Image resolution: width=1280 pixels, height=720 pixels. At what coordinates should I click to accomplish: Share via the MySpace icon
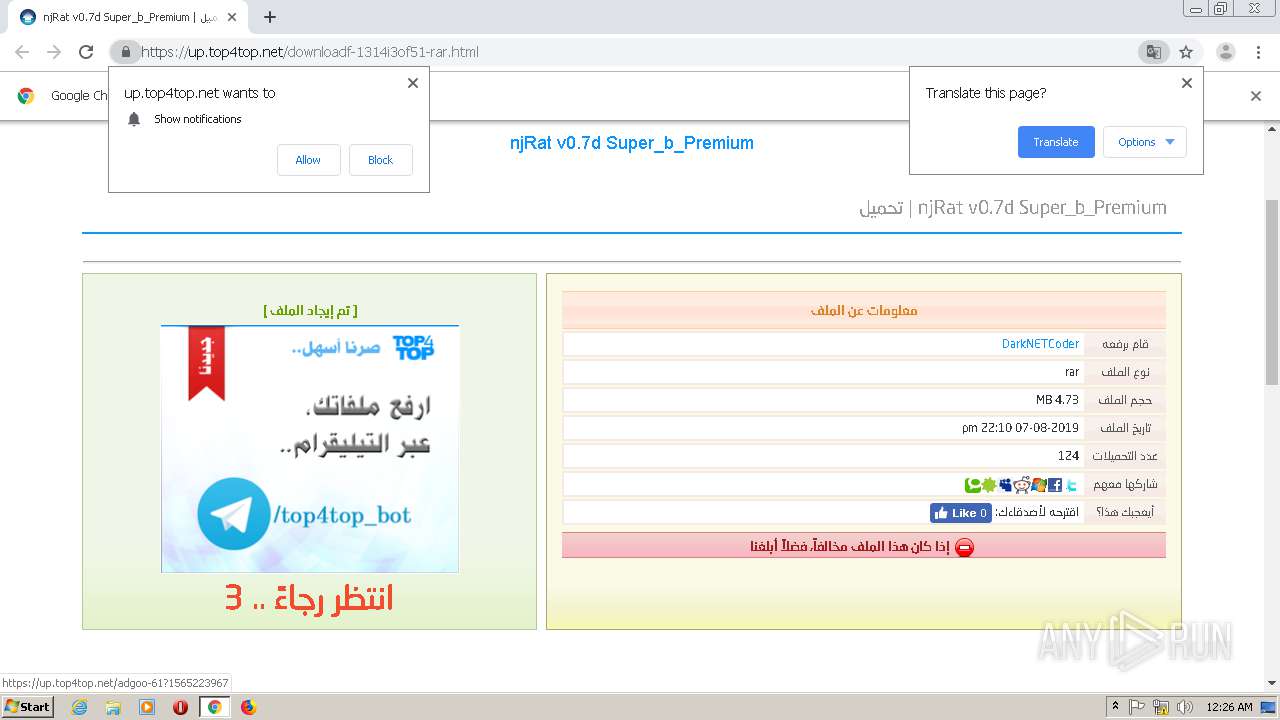1005,485
